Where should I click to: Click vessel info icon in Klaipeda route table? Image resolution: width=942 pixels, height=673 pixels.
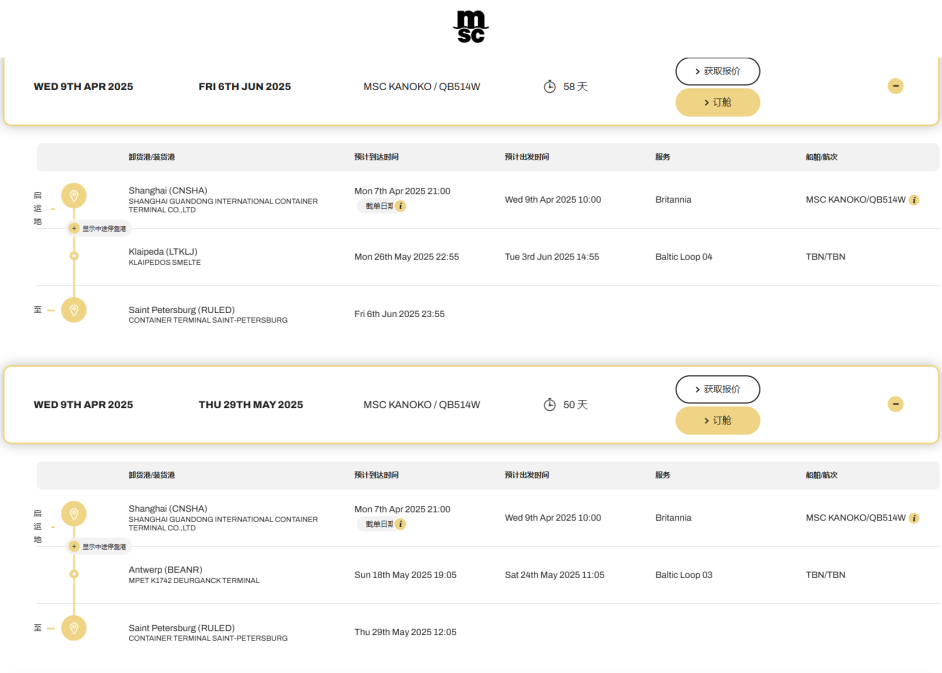click(914, 200)
